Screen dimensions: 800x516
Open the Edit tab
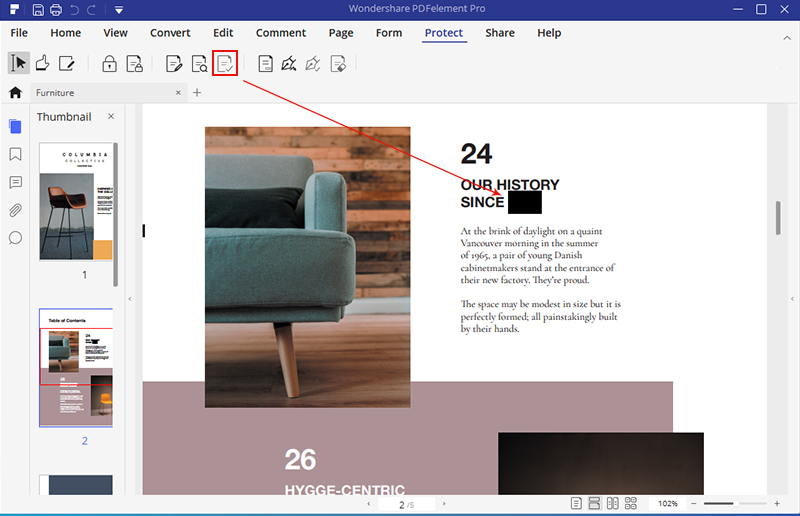(x=223, y=33)
